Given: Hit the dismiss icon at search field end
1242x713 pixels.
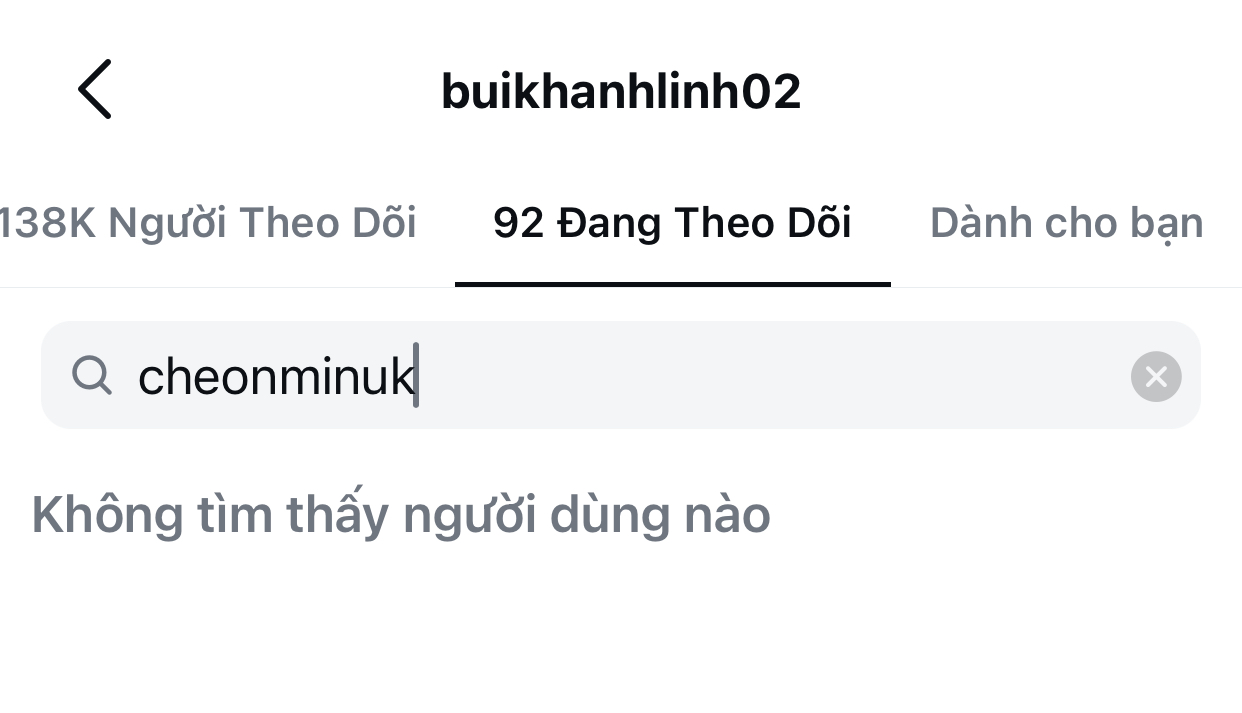Looking at the screenshot, I should [x=1155, y=376].
